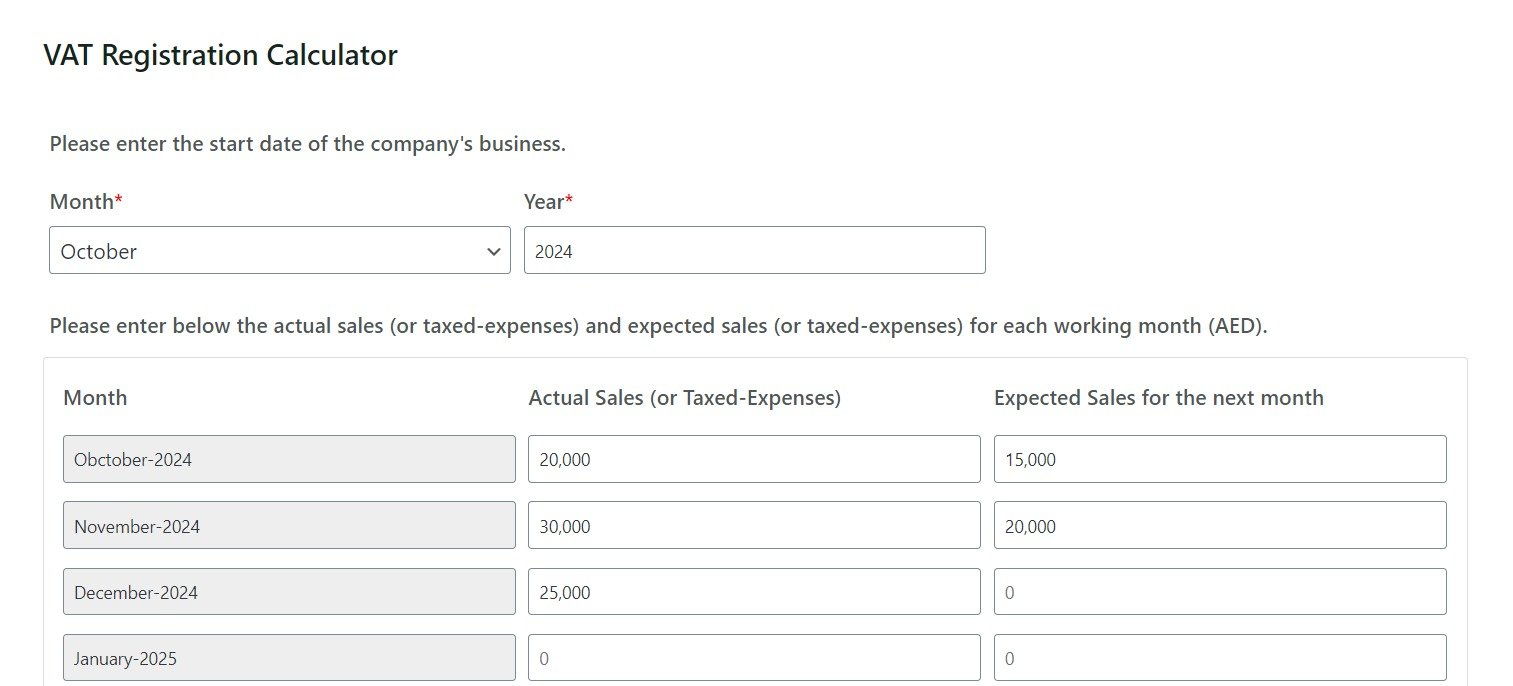Screen dimensions: 1513x686
Task: Click the Year field showing 2024
Action: (x=754, y=251)
